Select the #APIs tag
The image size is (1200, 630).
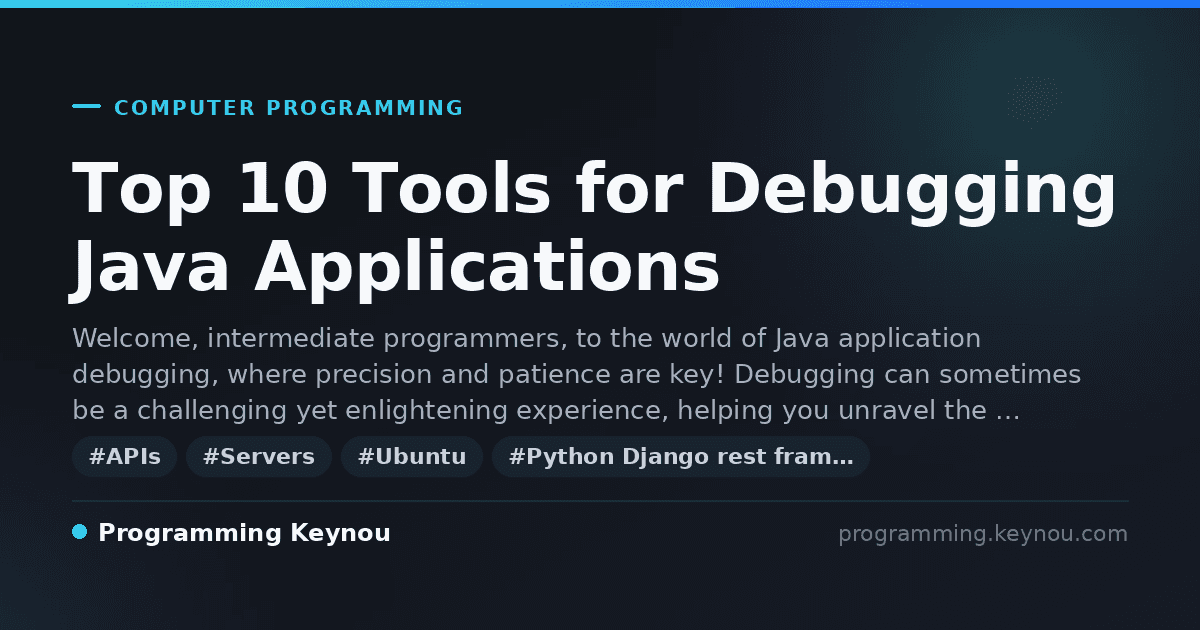pos(125,457)
